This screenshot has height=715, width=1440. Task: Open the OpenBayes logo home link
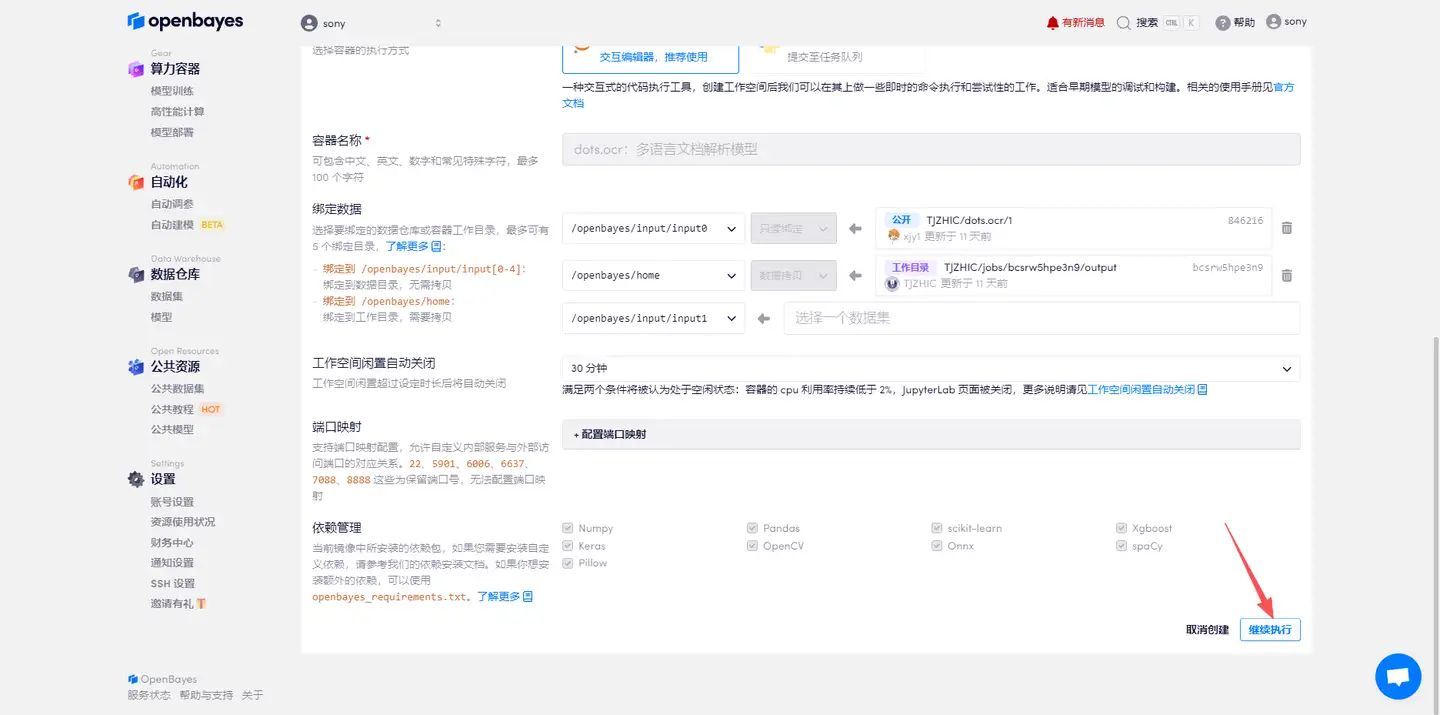pyautogui.click(x=185, y=21)
